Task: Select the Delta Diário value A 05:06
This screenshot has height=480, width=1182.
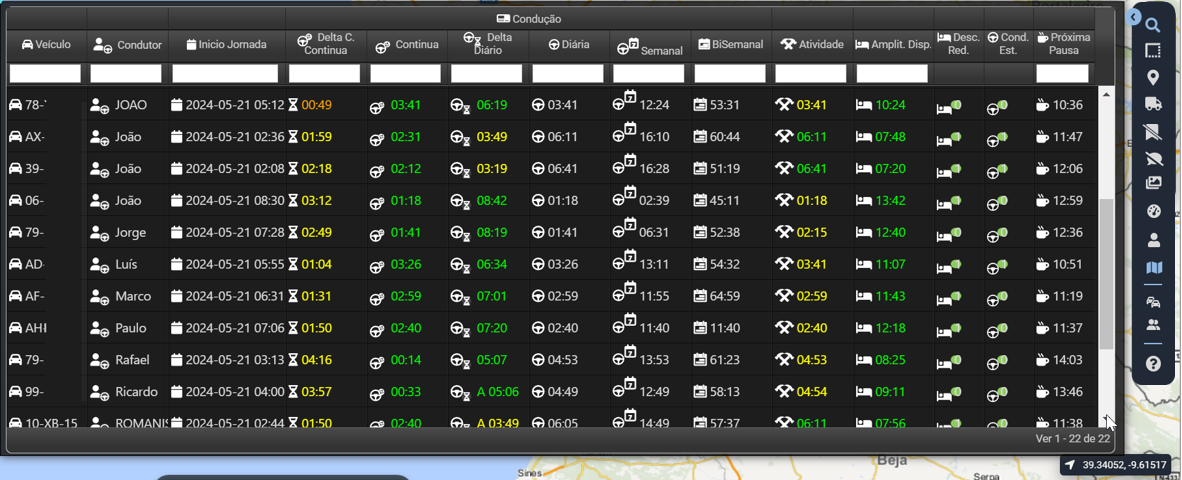Action: (x=498, y=392)
